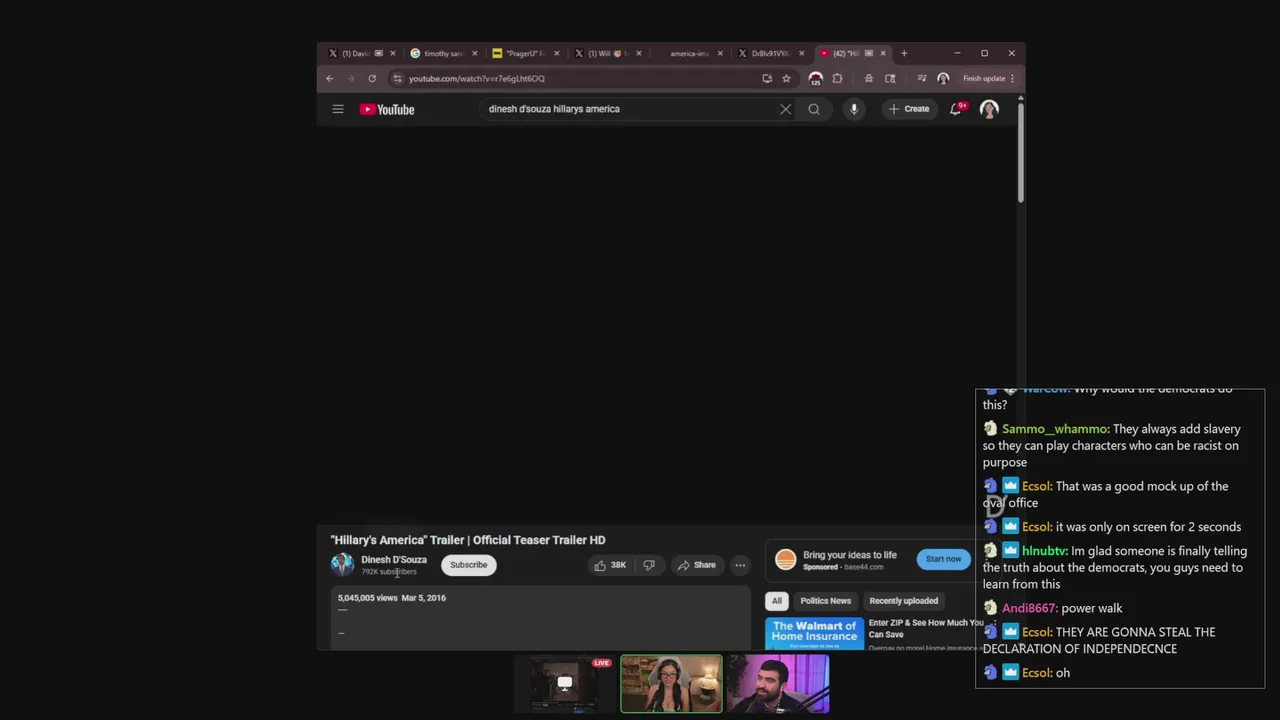Open 'Enter ZIP & See How Much' ad title

[926, 628]
